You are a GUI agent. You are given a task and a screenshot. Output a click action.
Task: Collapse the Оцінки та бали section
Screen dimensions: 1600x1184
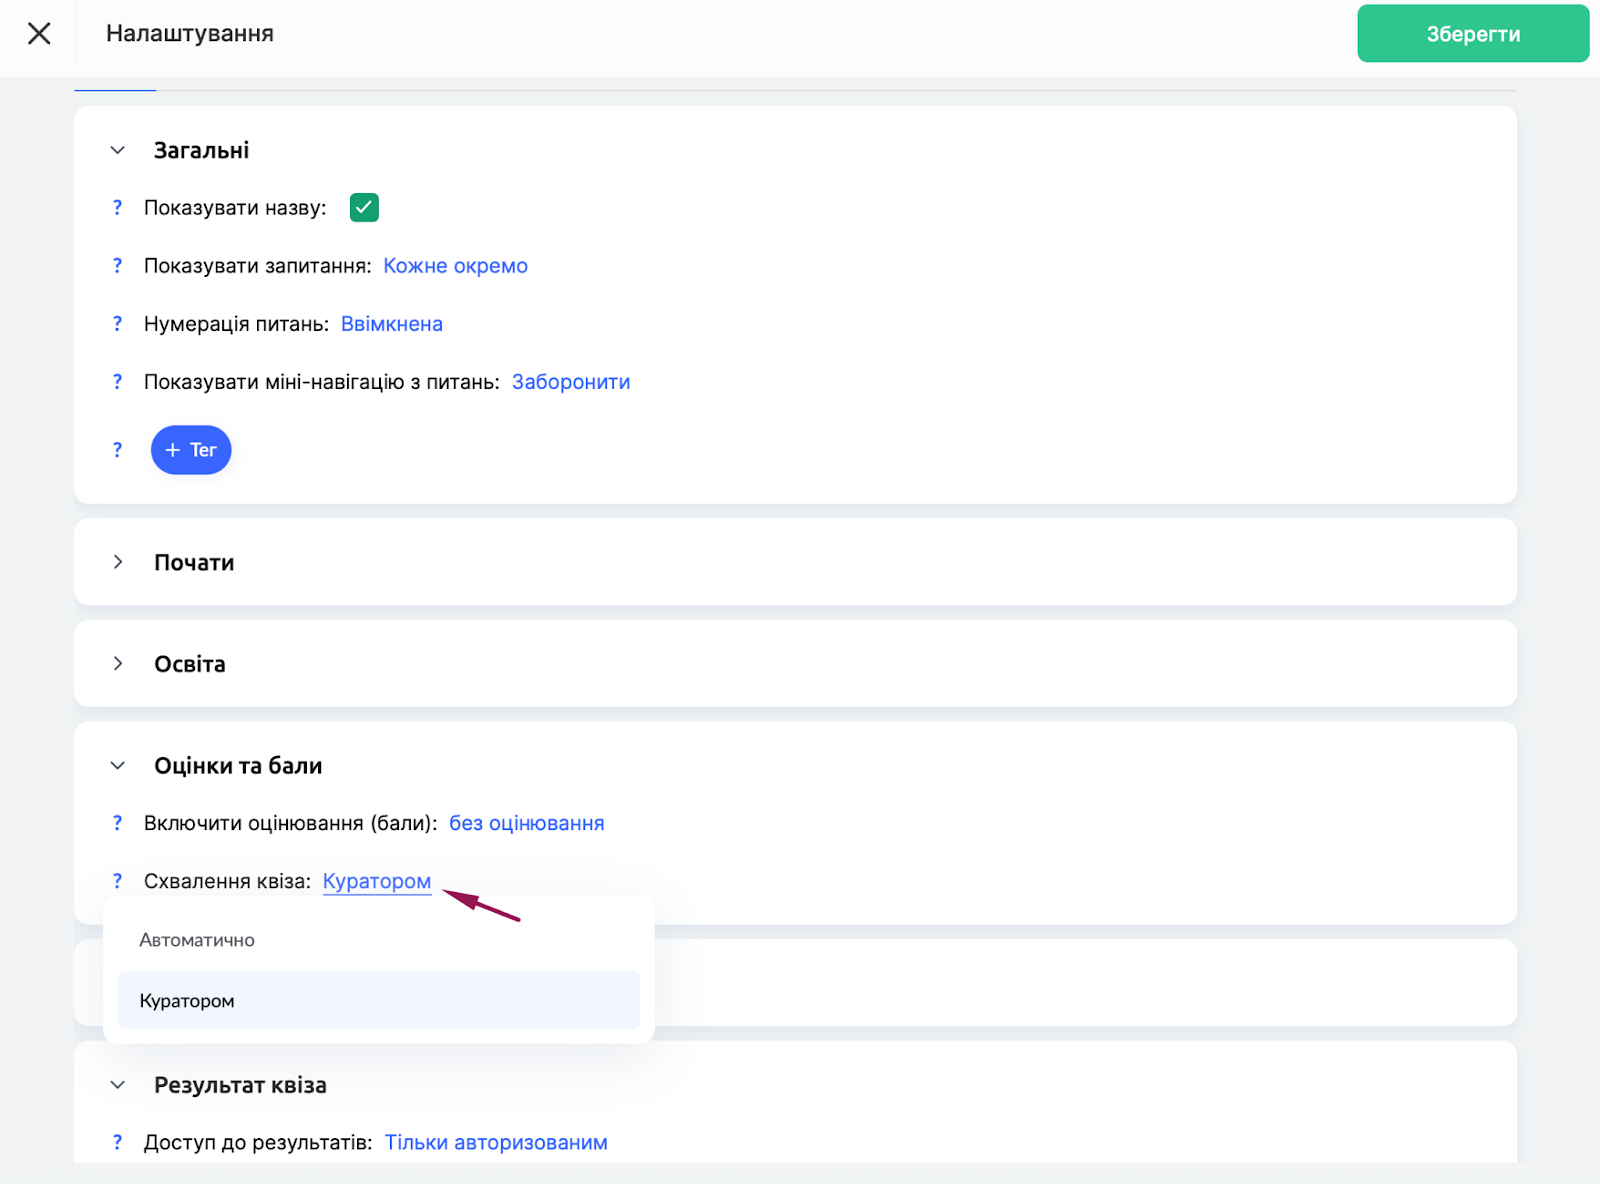click(118, 766)
